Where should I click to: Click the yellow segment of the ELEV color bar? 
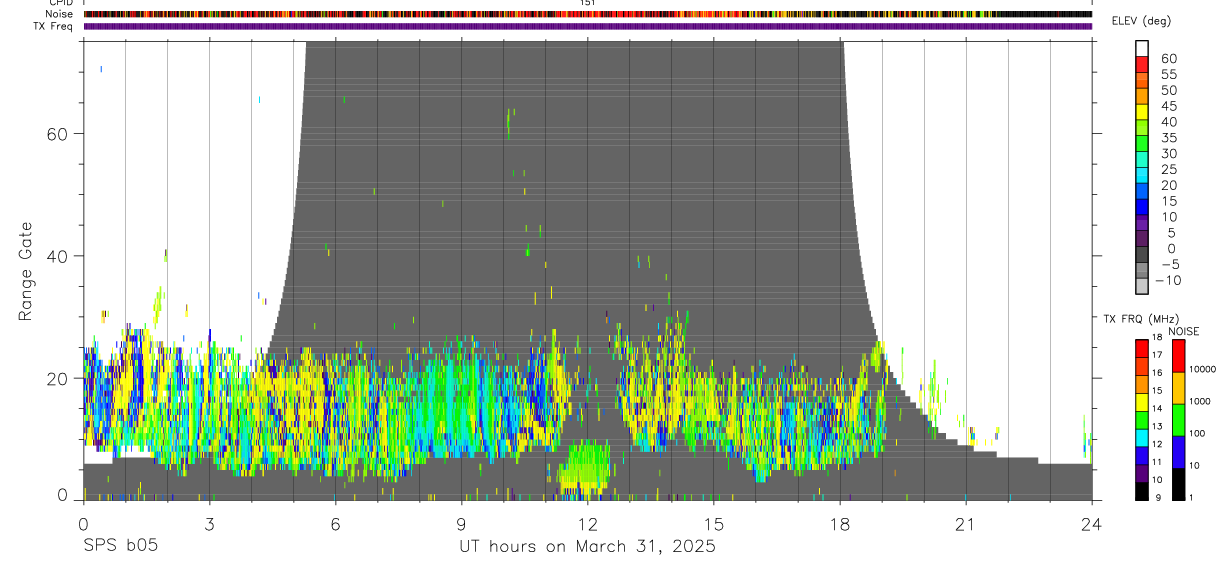pyautogui.click(x=1142, y=111)
